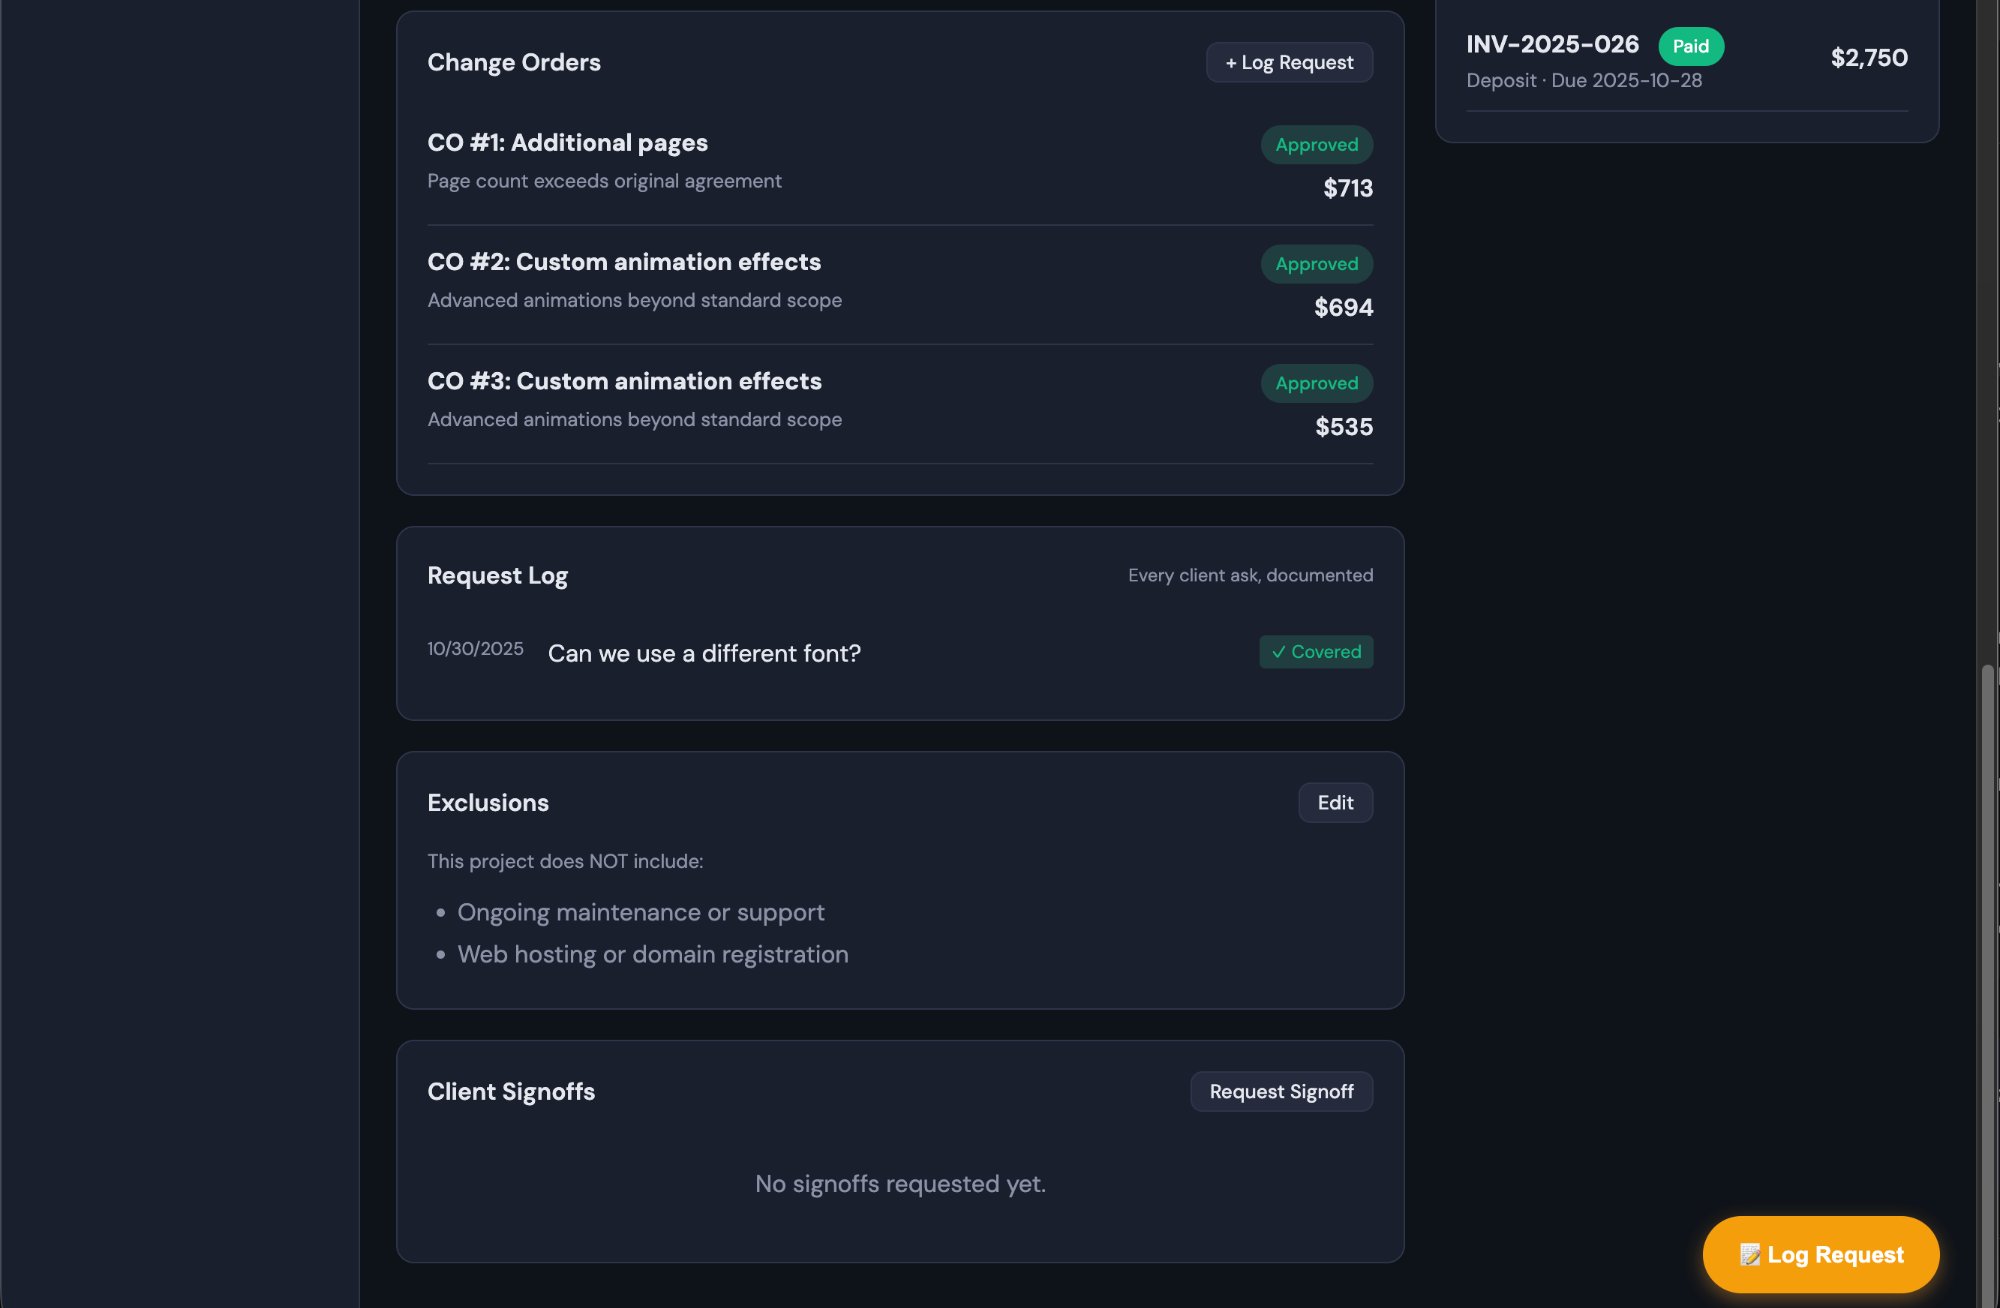The image size is (2000, 1308).
Task: Open CO #2: Custom animation effects
Action: tap(624, 261)
